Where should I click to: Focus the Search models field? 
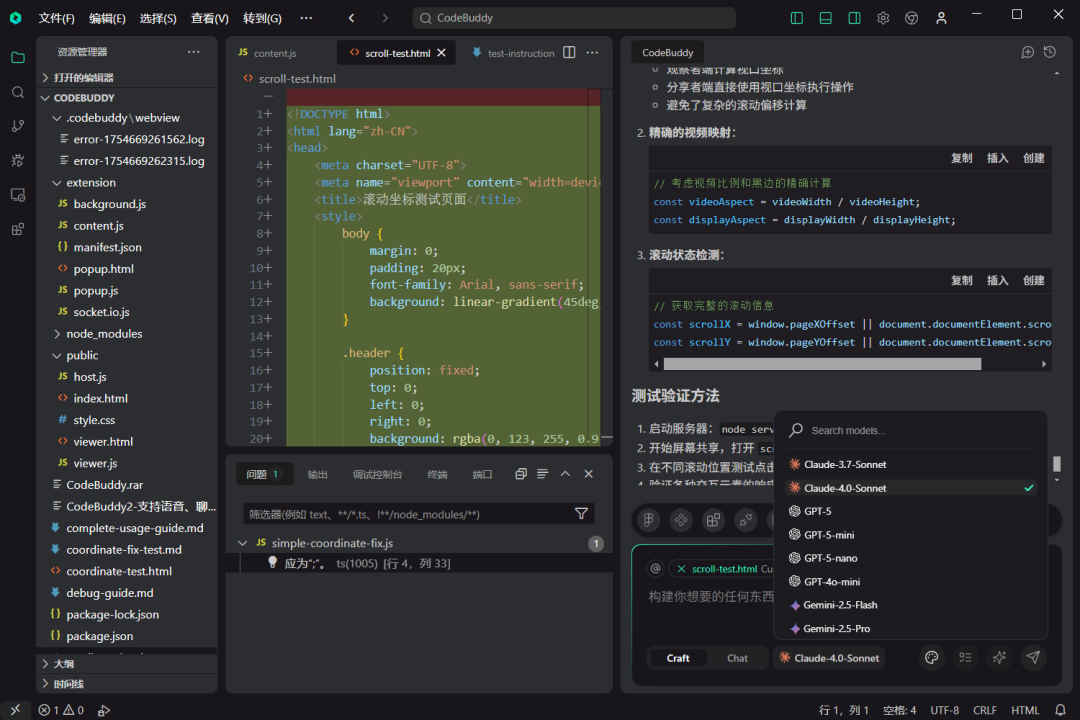(911, 431)
